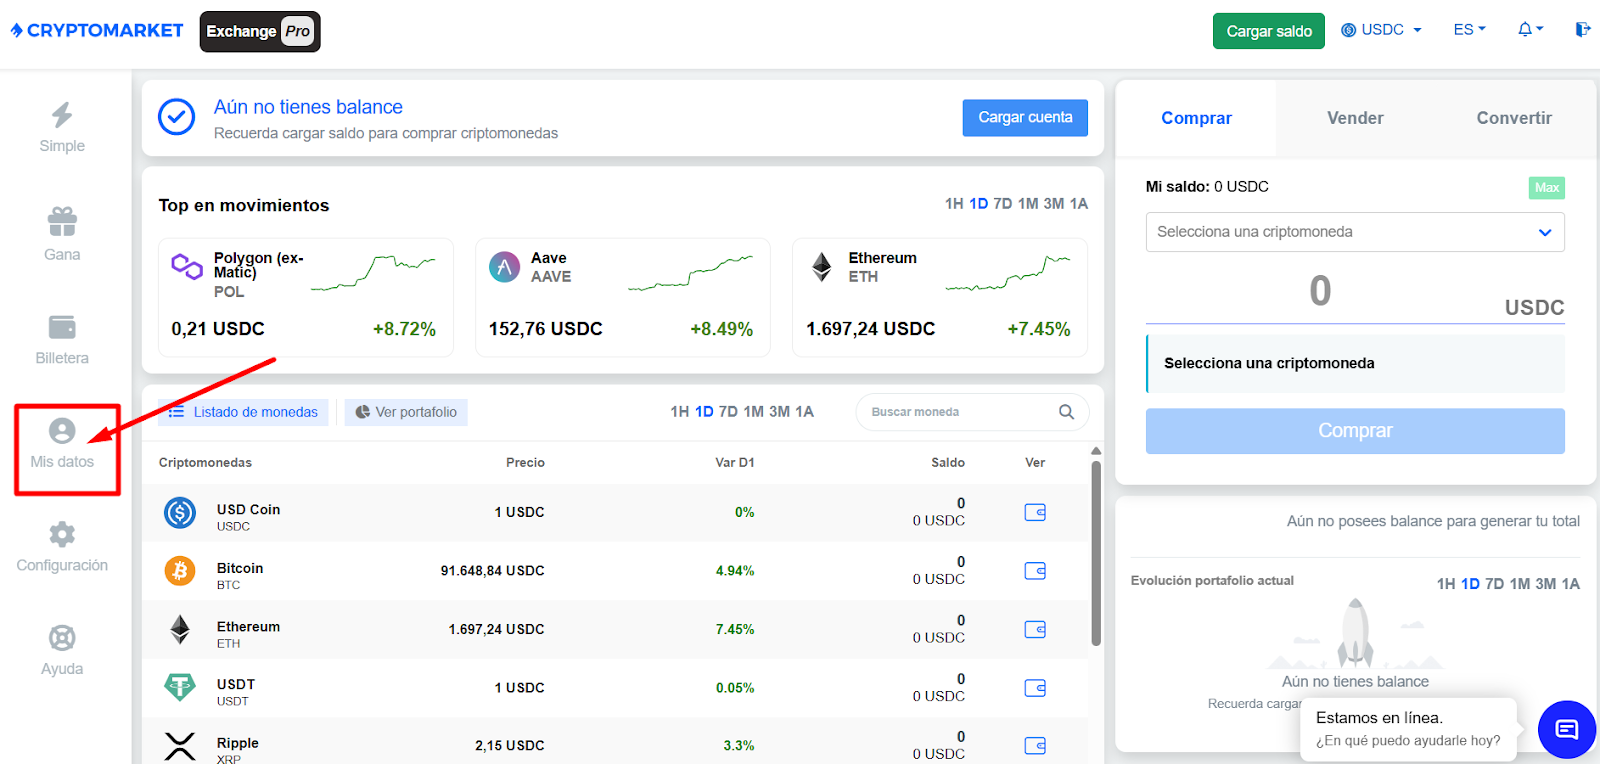Select 7D range in Top en movimientos
The height and width of the screenshot is (764, 1600).
[1003, 204]
